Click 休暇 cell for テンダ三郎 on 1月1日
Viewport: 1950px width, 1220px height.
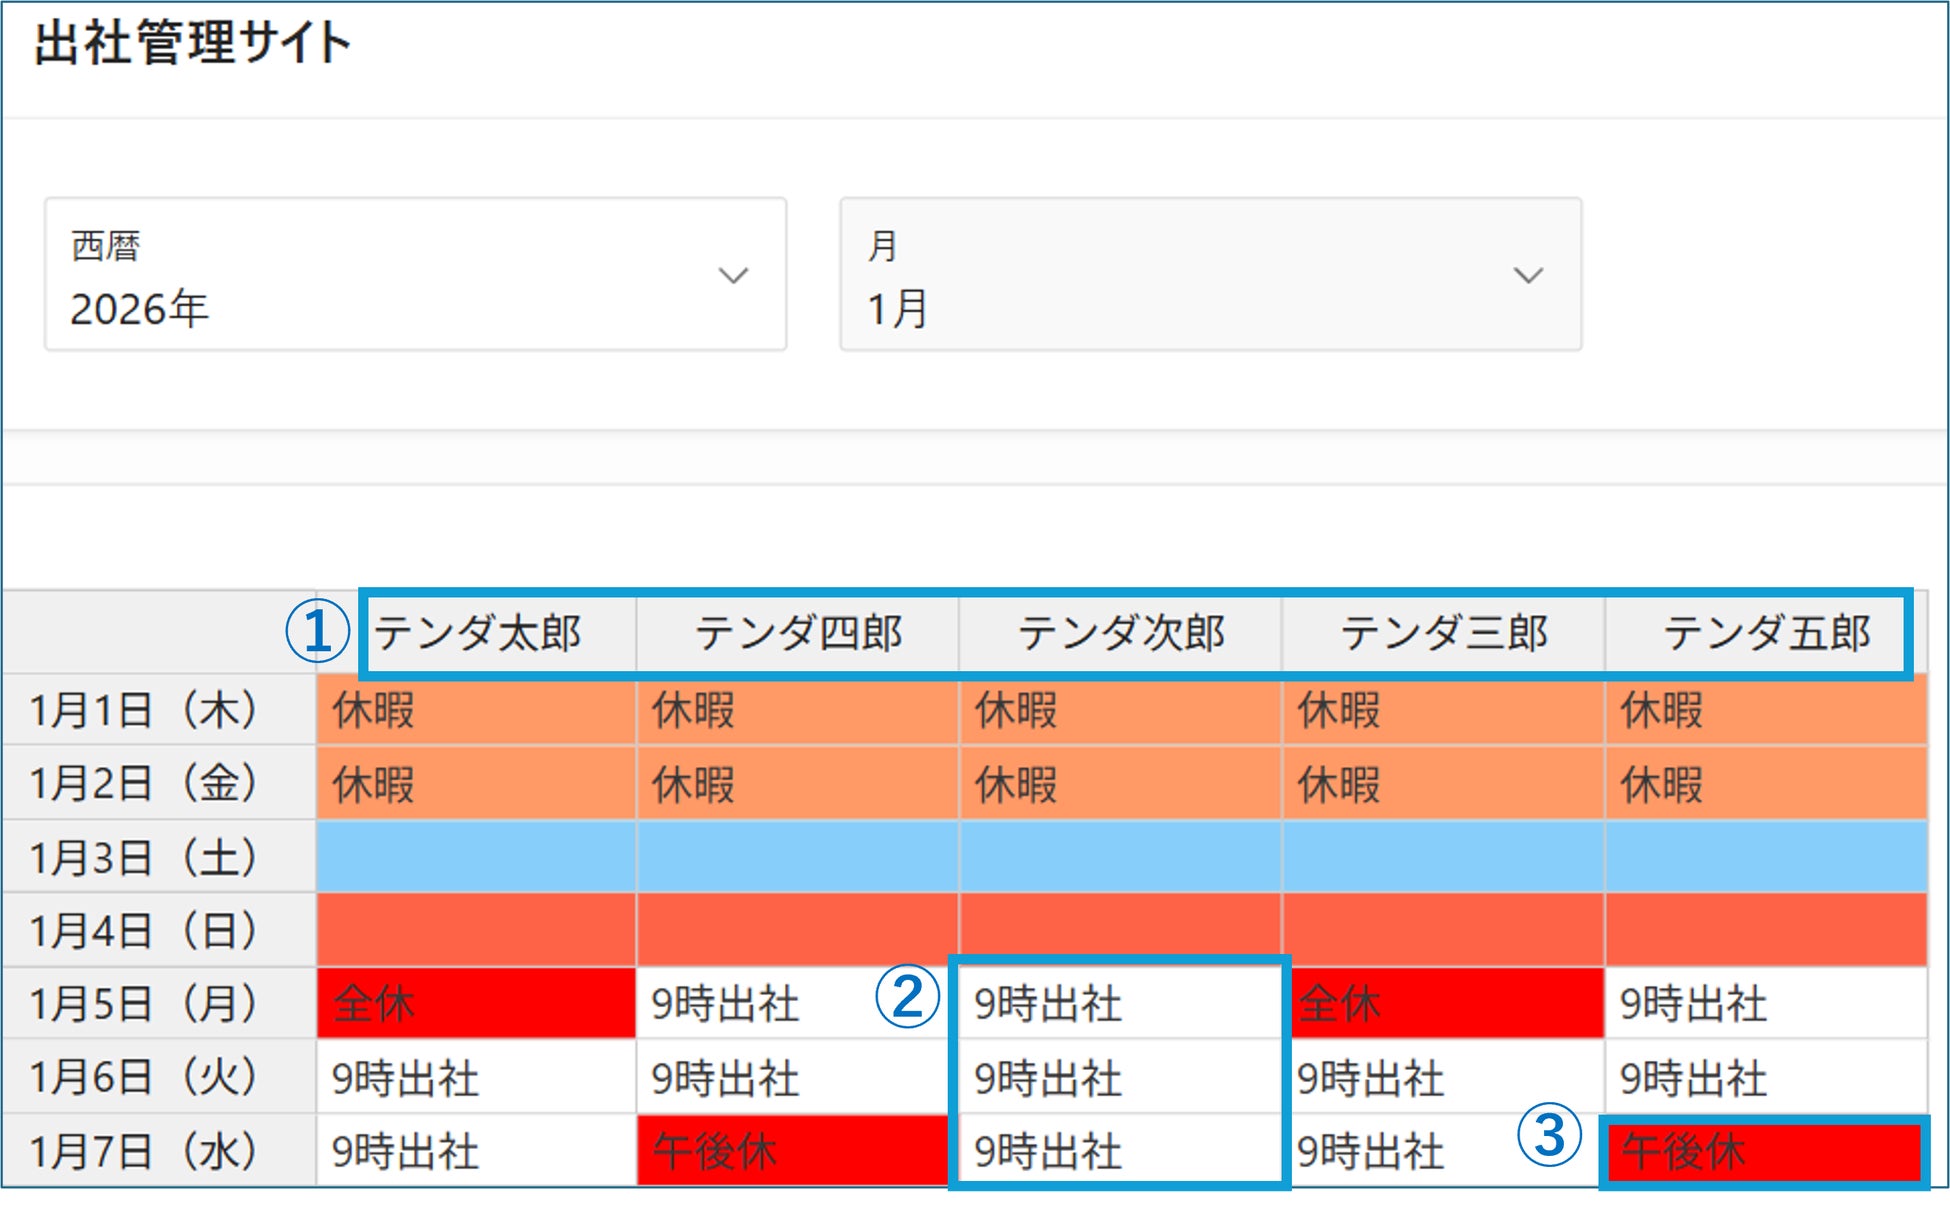[1442, 711]
